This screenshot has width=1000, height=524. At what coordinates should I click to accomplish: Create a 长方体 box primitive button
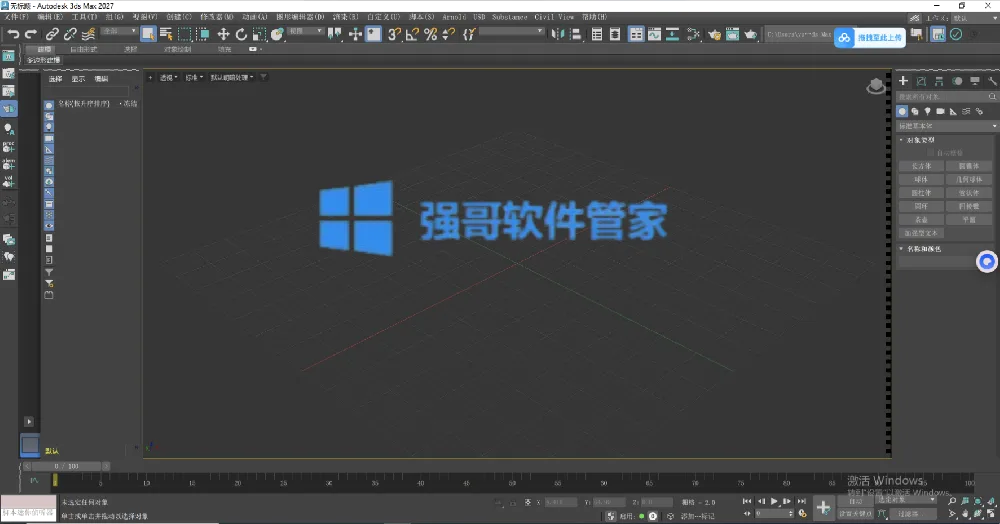(x=921, y=166)
